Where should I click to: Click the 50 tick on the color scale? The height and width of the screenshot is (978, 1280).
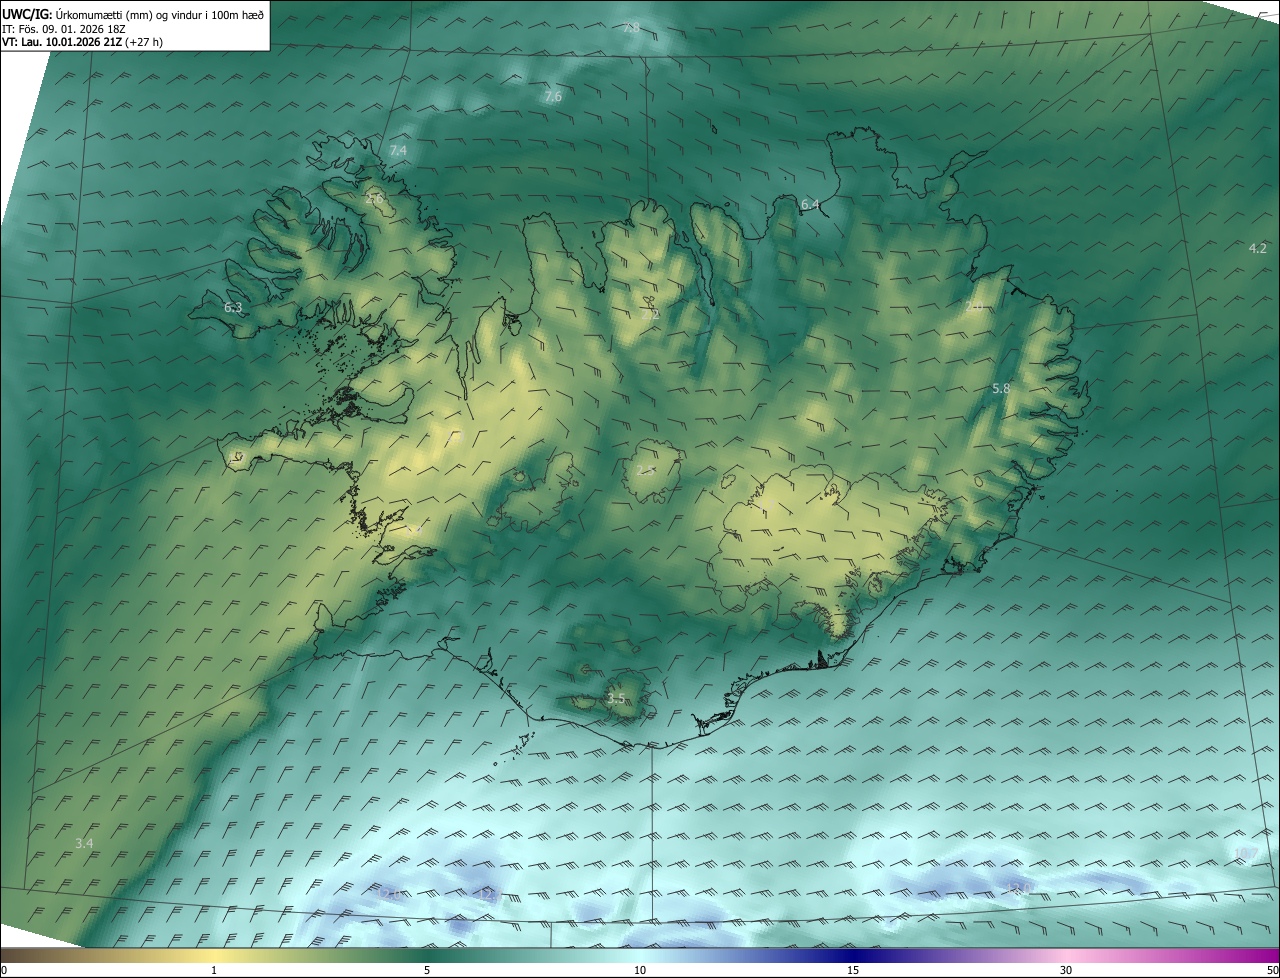[1272, 970]
